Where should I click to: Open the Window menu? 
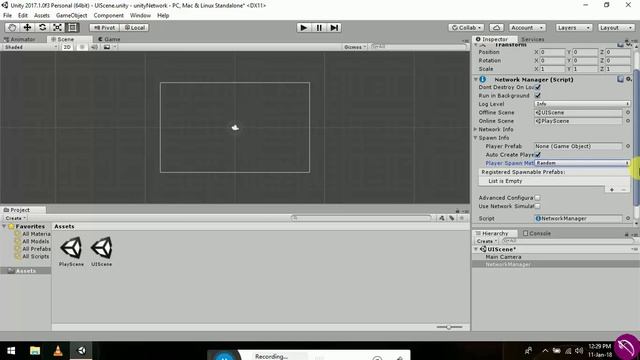(140, 16)
